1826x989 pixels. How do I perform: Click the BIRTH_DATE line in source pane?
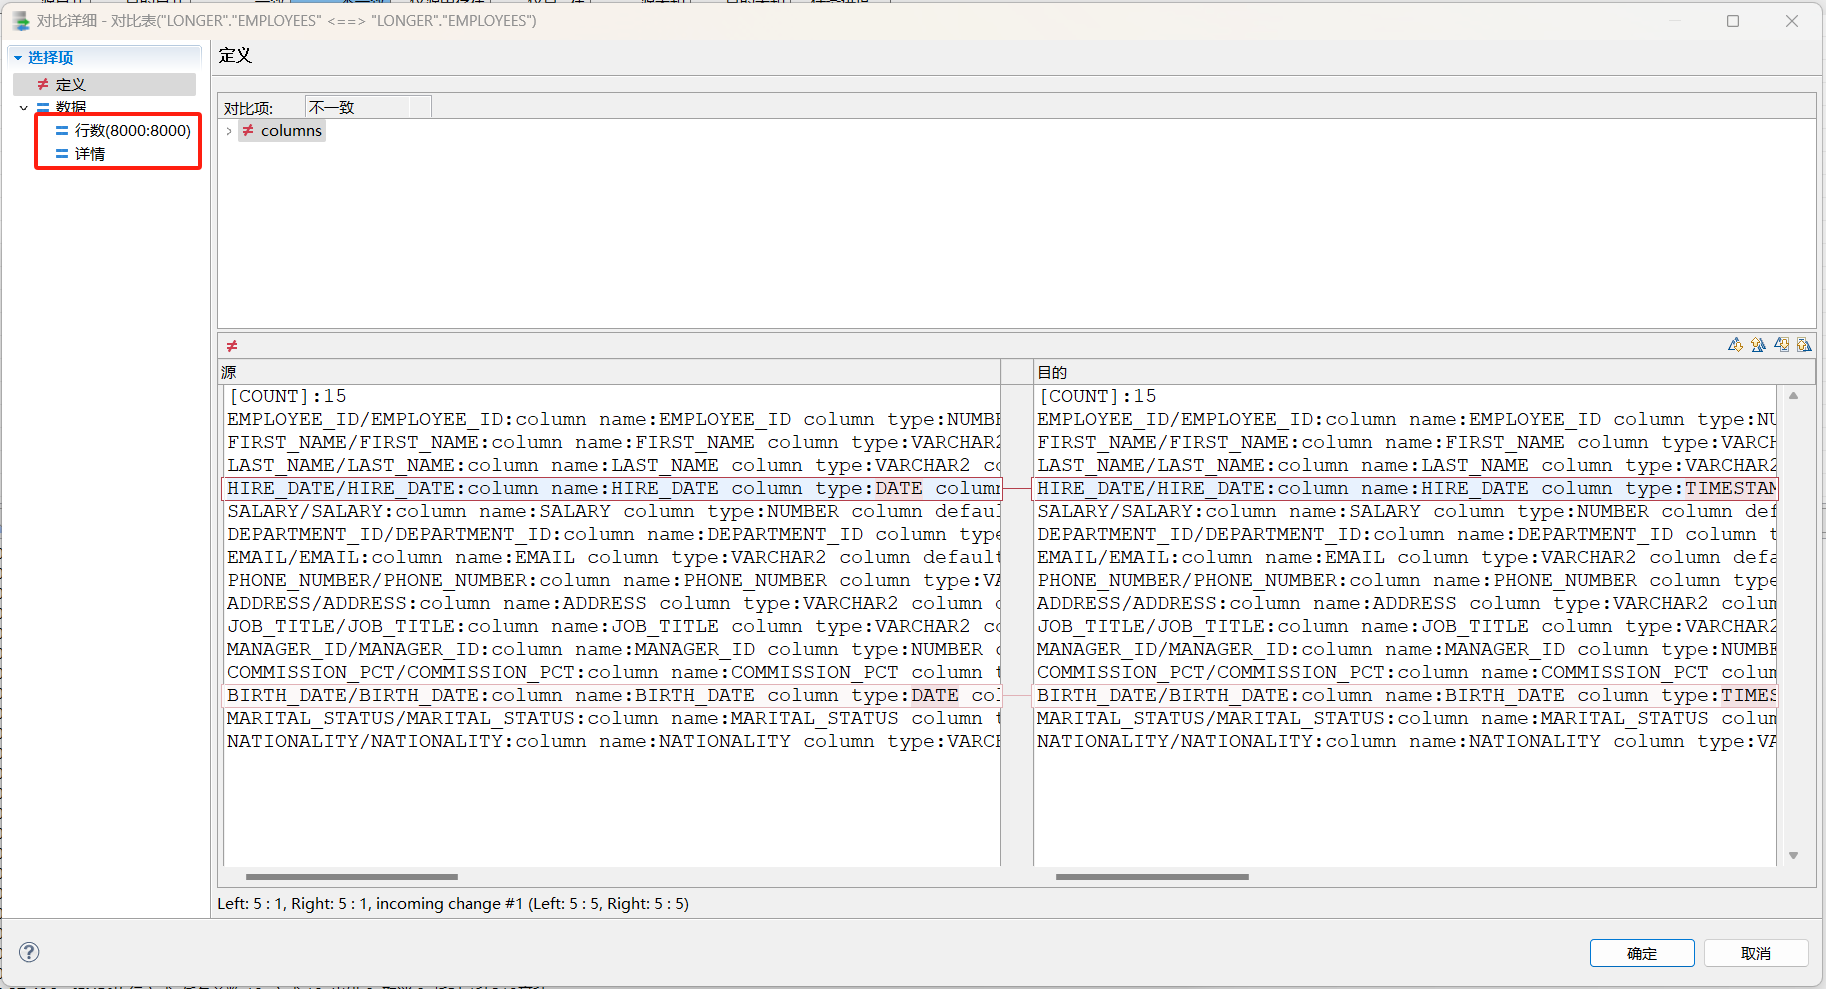click(612, 696)
